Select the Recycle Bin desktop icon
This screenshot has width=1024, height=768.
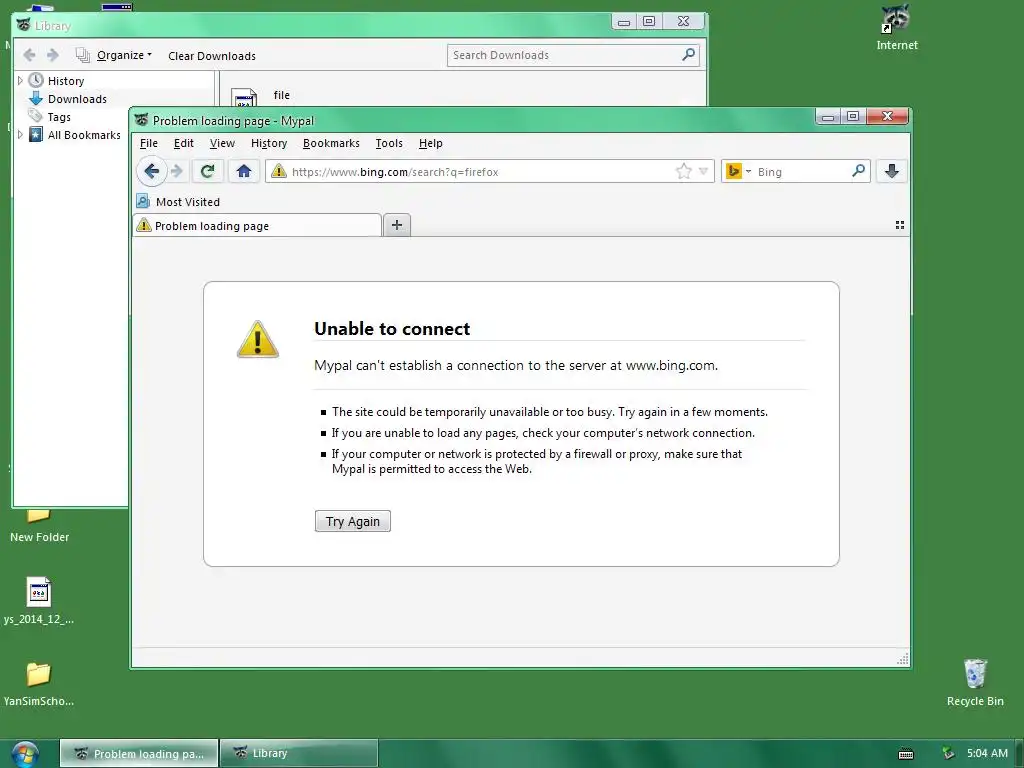tap(974, 681)
